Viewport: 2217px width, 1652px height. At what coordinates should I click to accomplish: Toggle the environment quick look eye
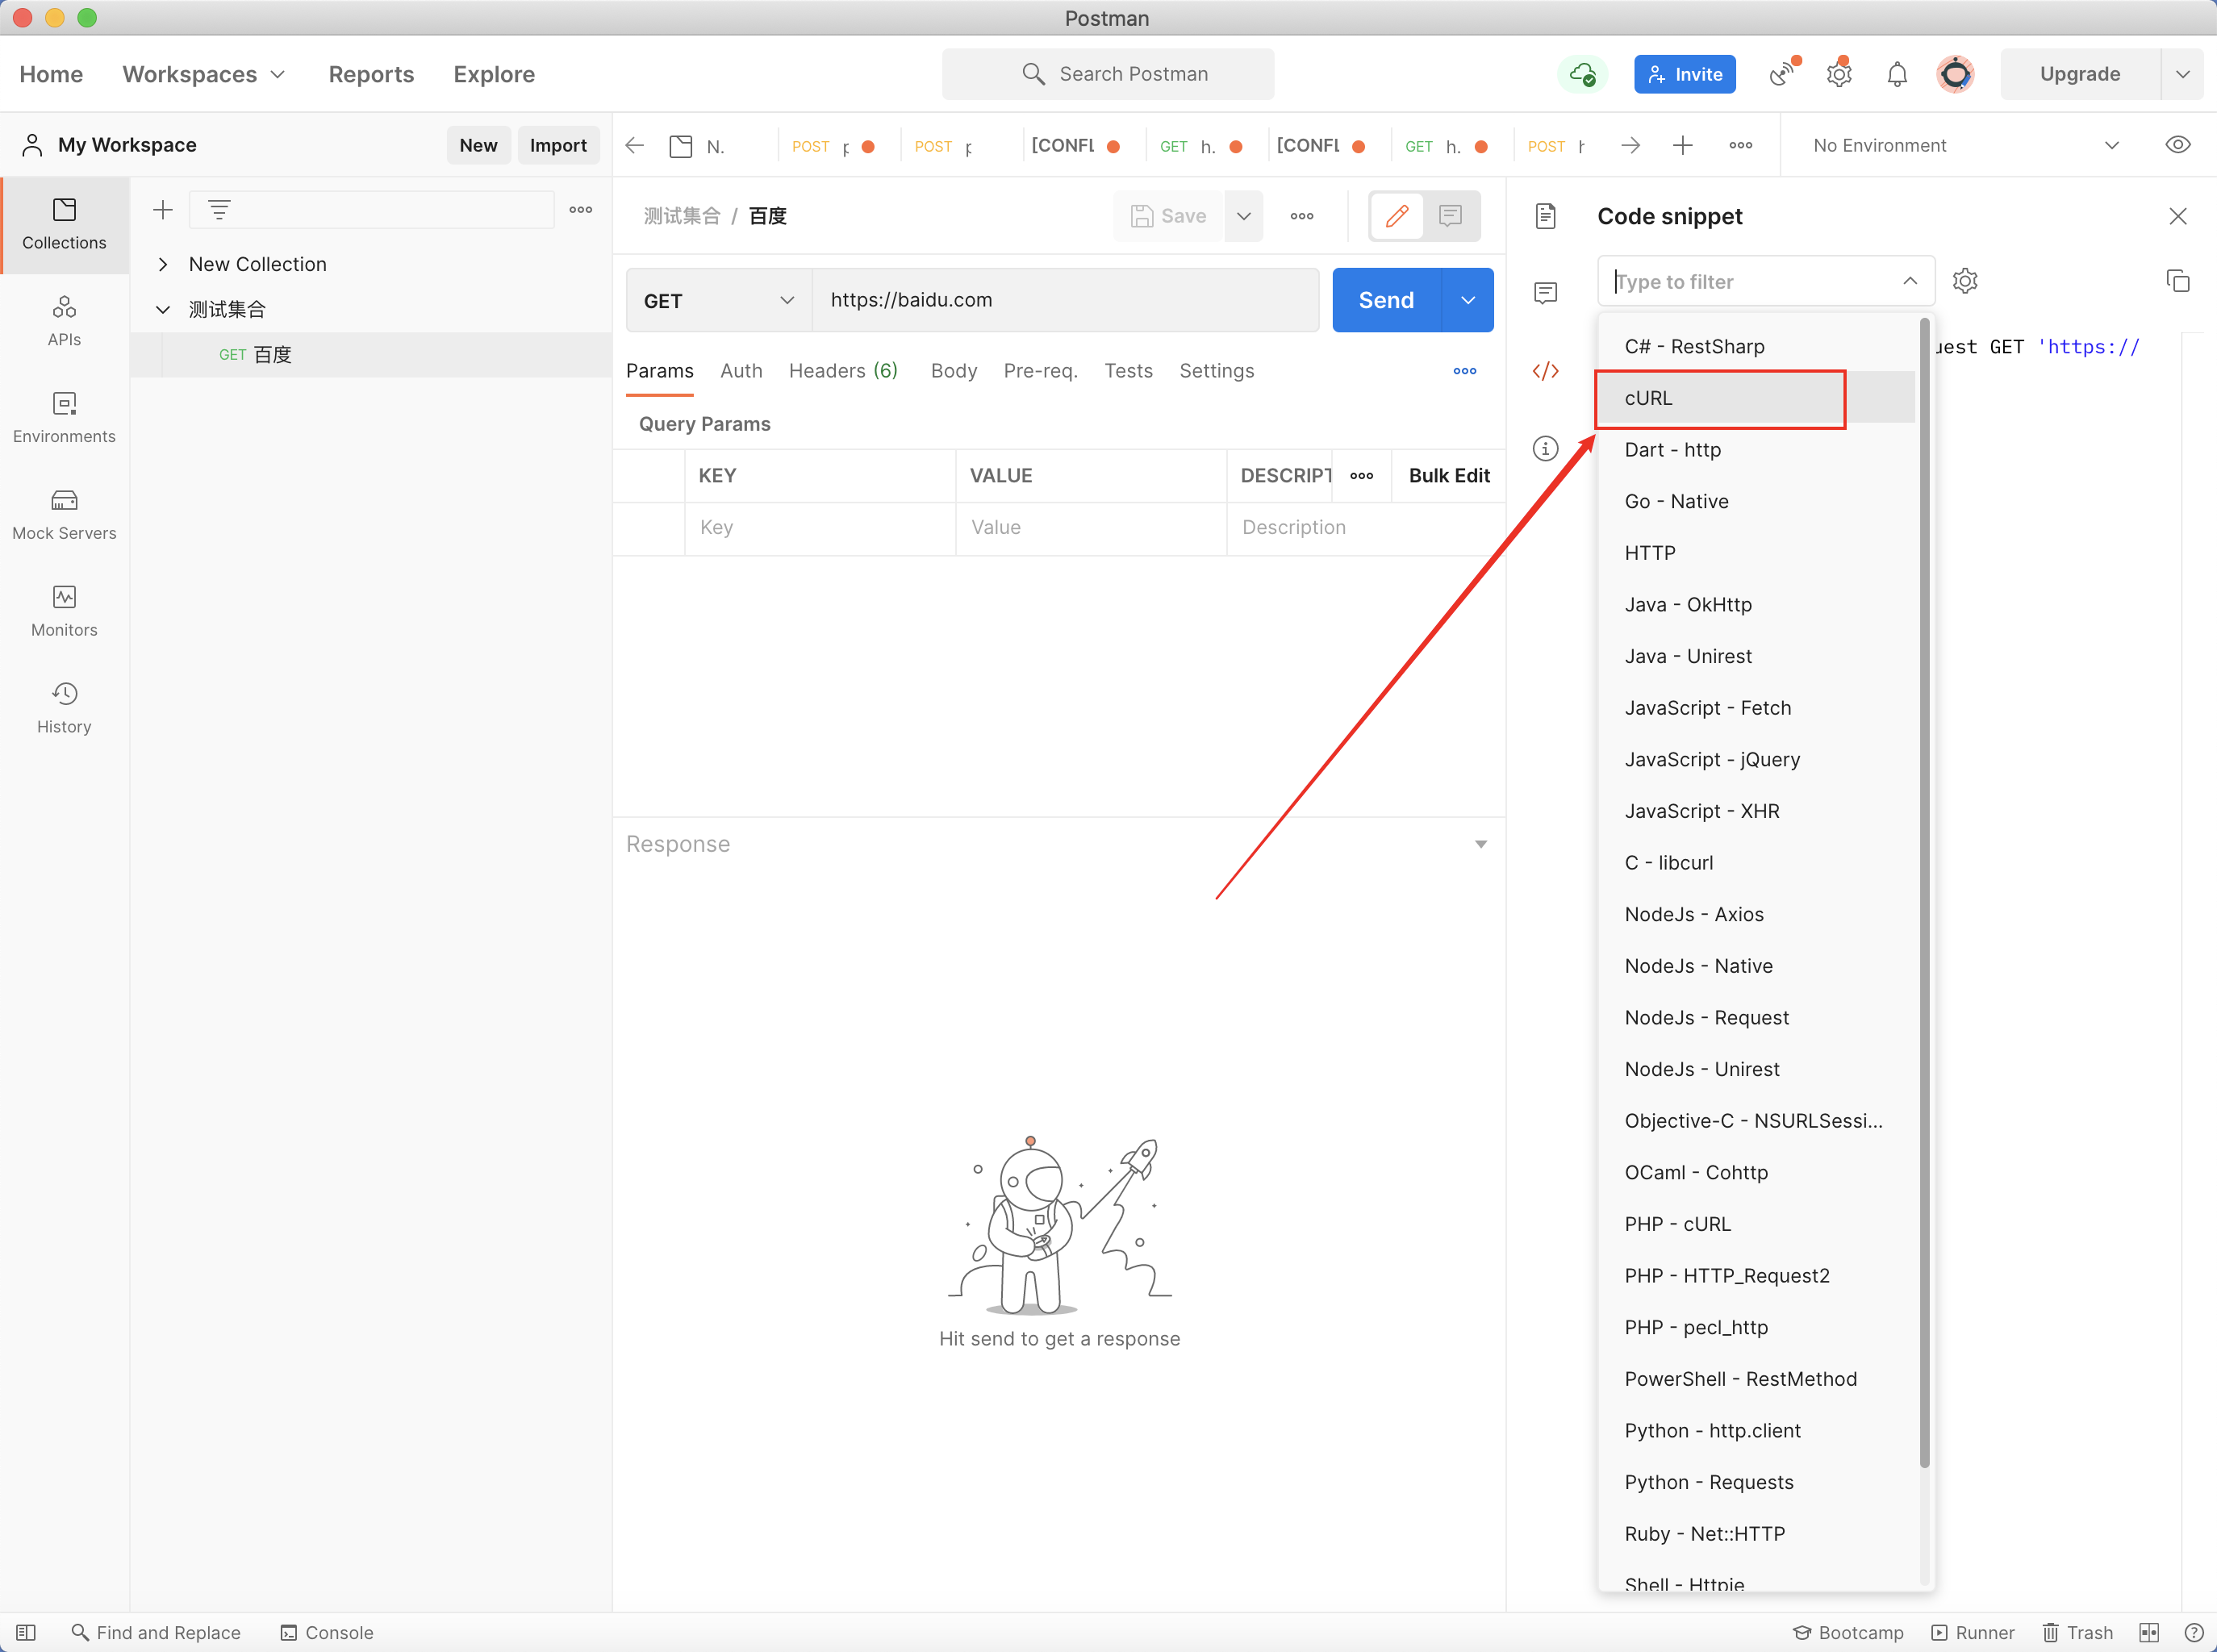pyautogui.click(x=2177, y=145)
